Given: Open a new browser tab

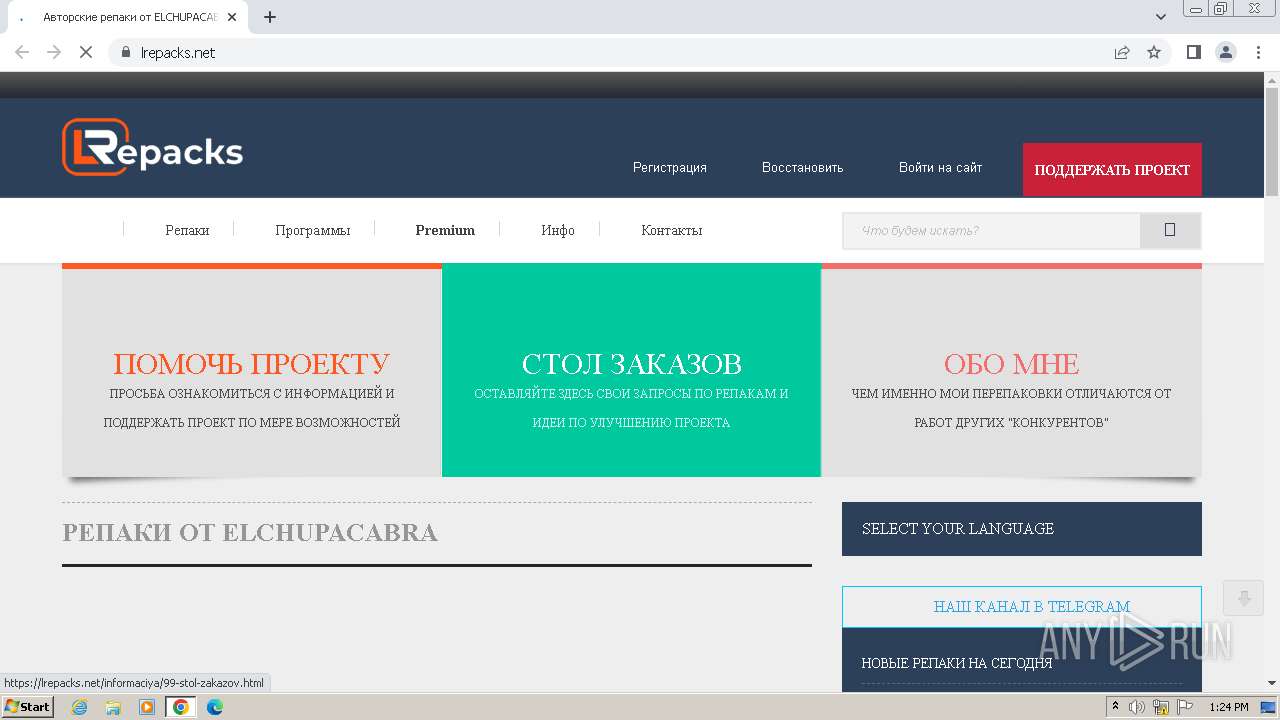Looking at the screenshot, I should tap(270, 17).
